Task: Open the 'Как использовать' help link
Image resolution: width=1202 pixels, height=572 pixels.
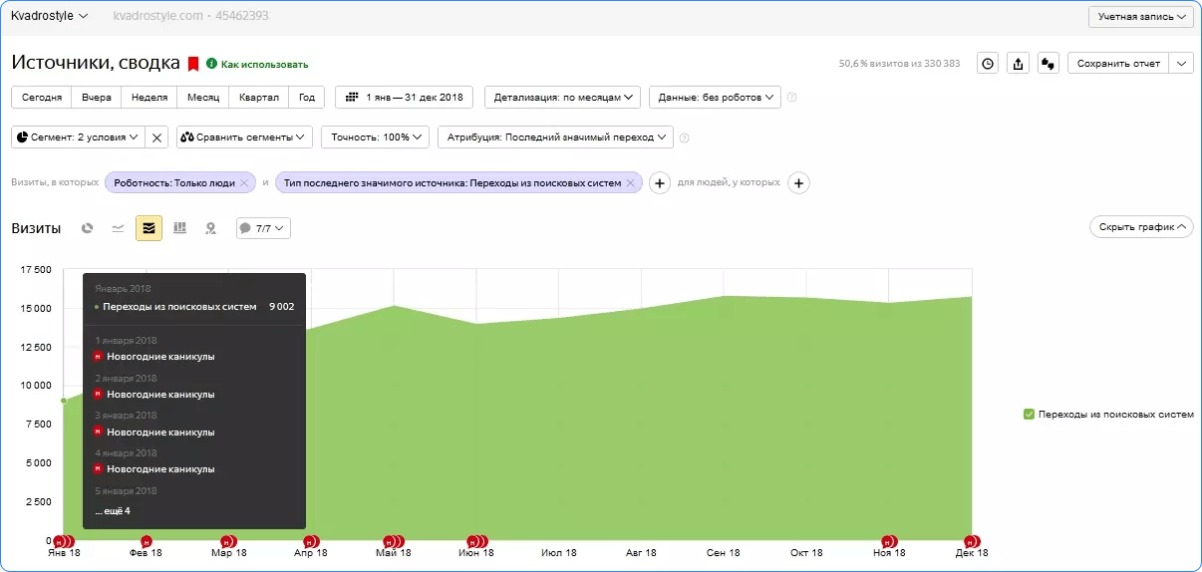Action: click(264, 64)
